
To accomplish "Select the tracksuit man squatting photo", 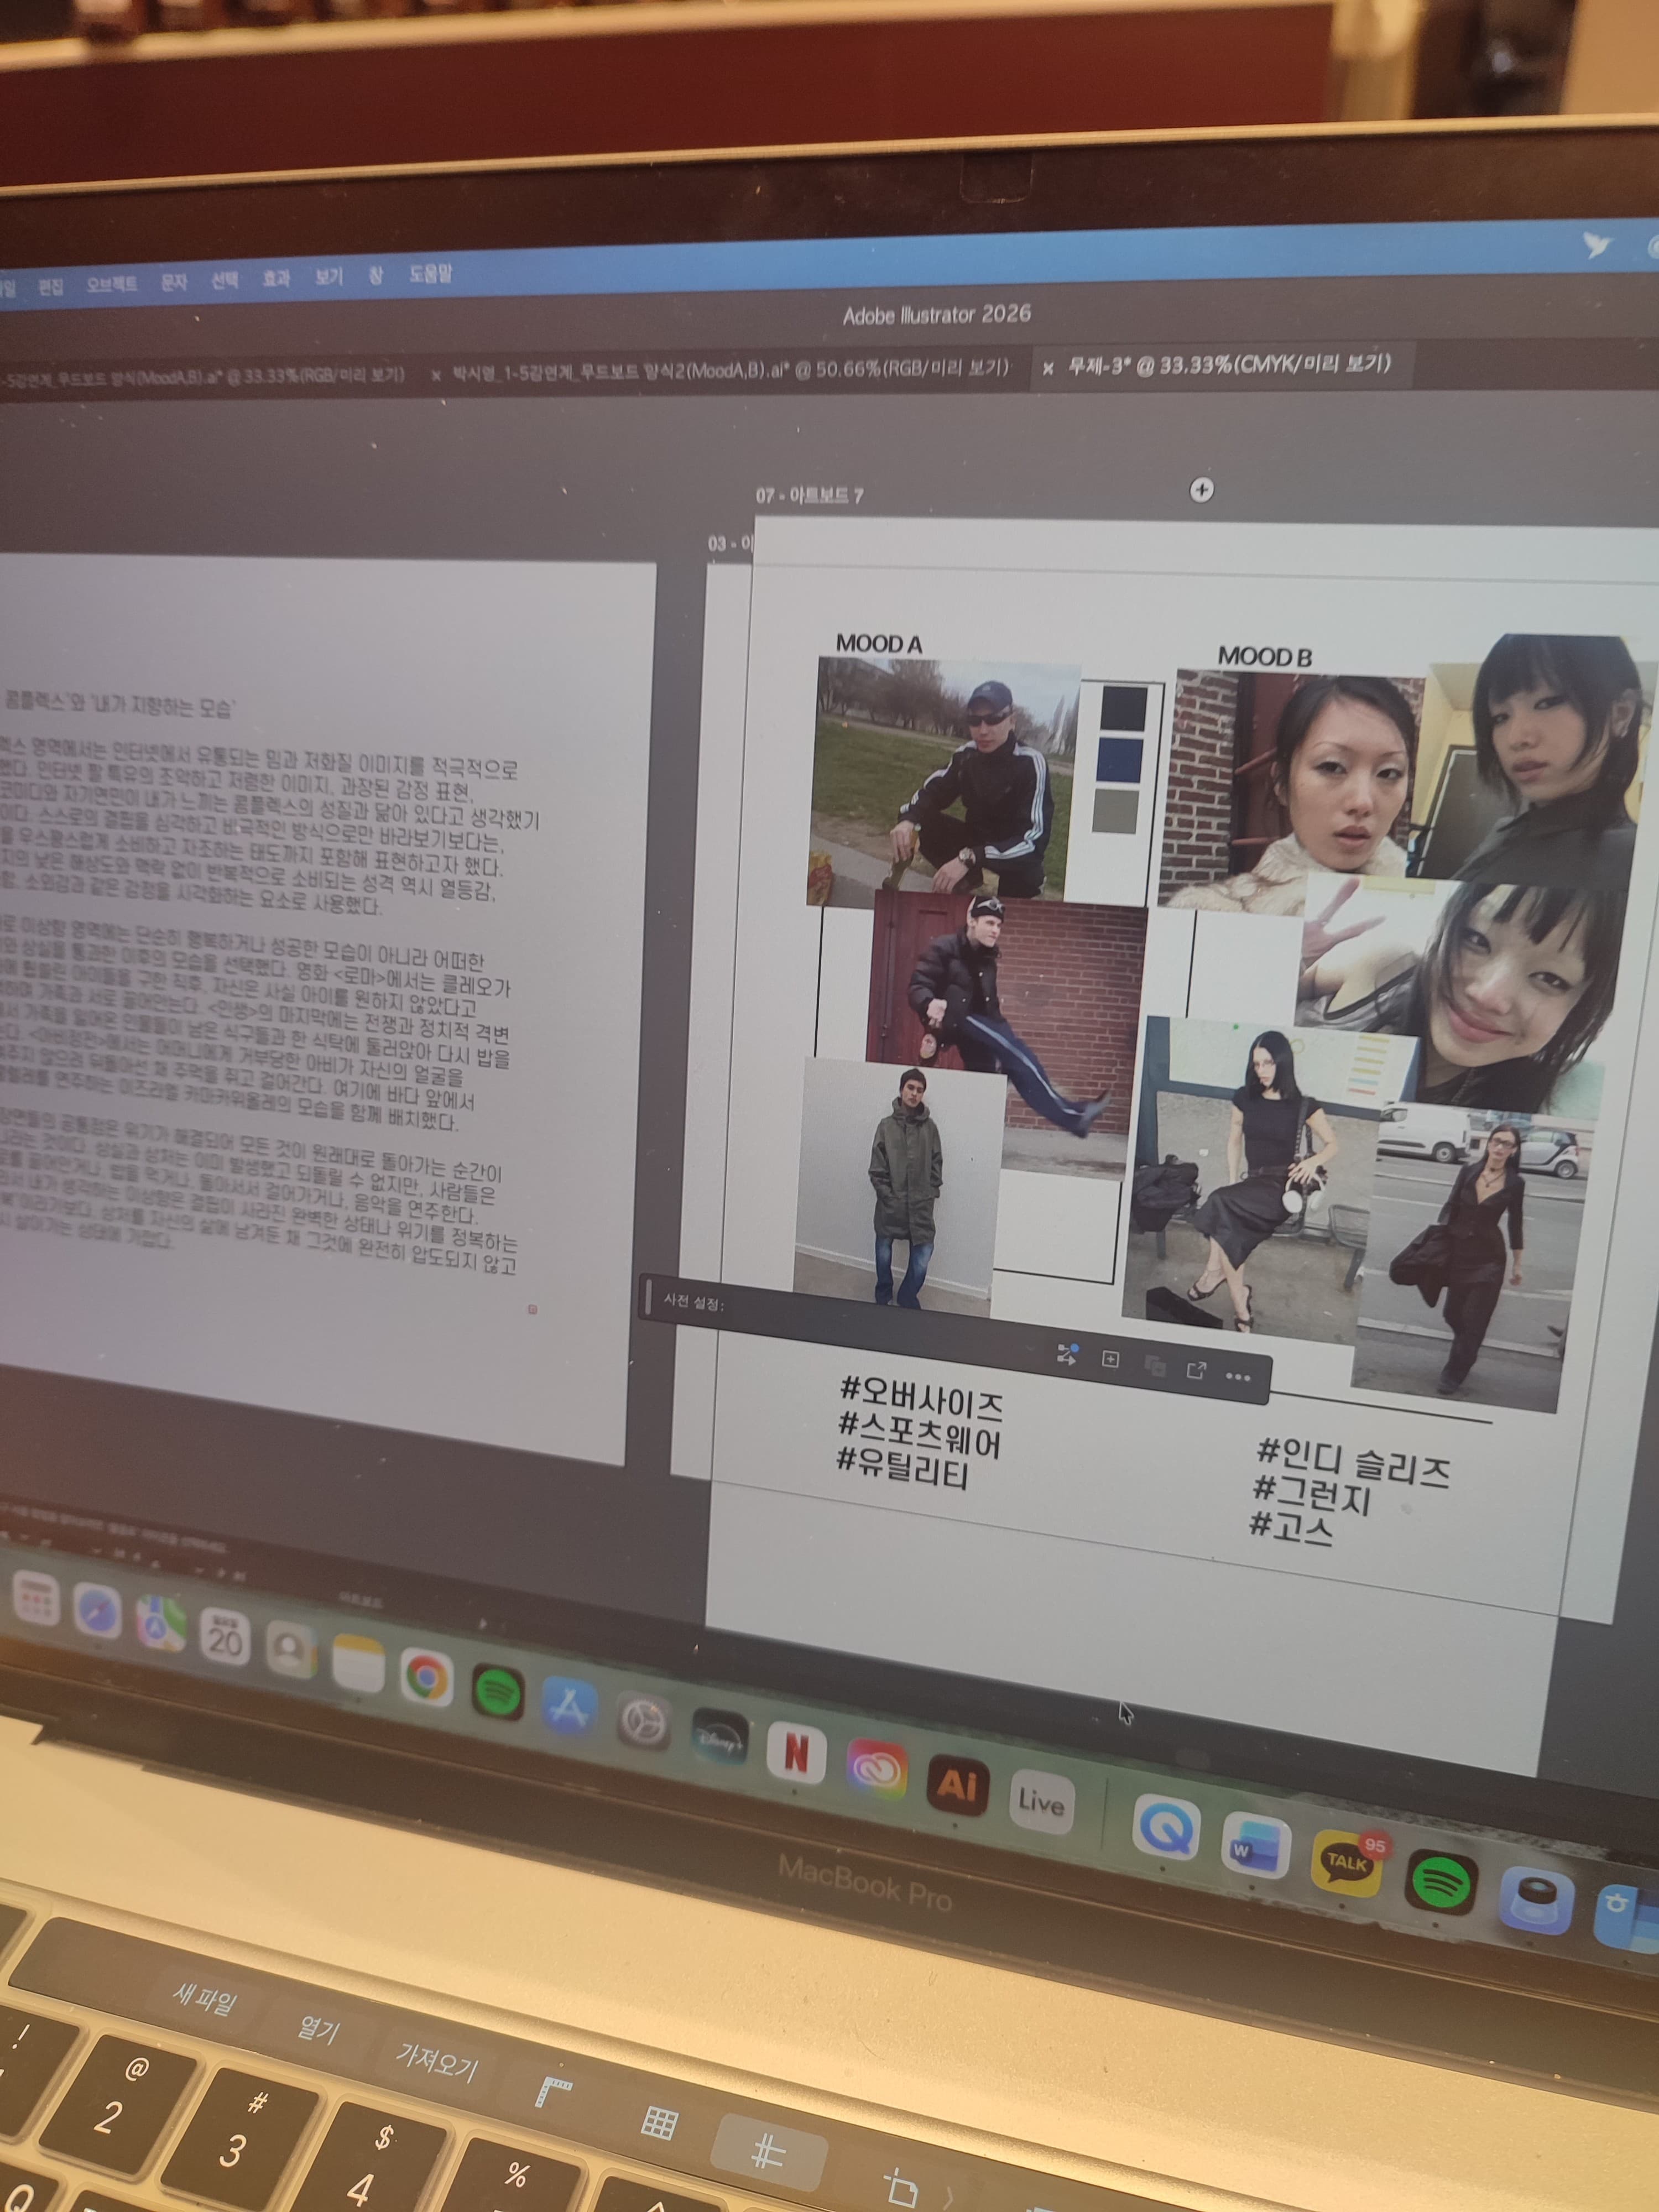I will point(943,780).
